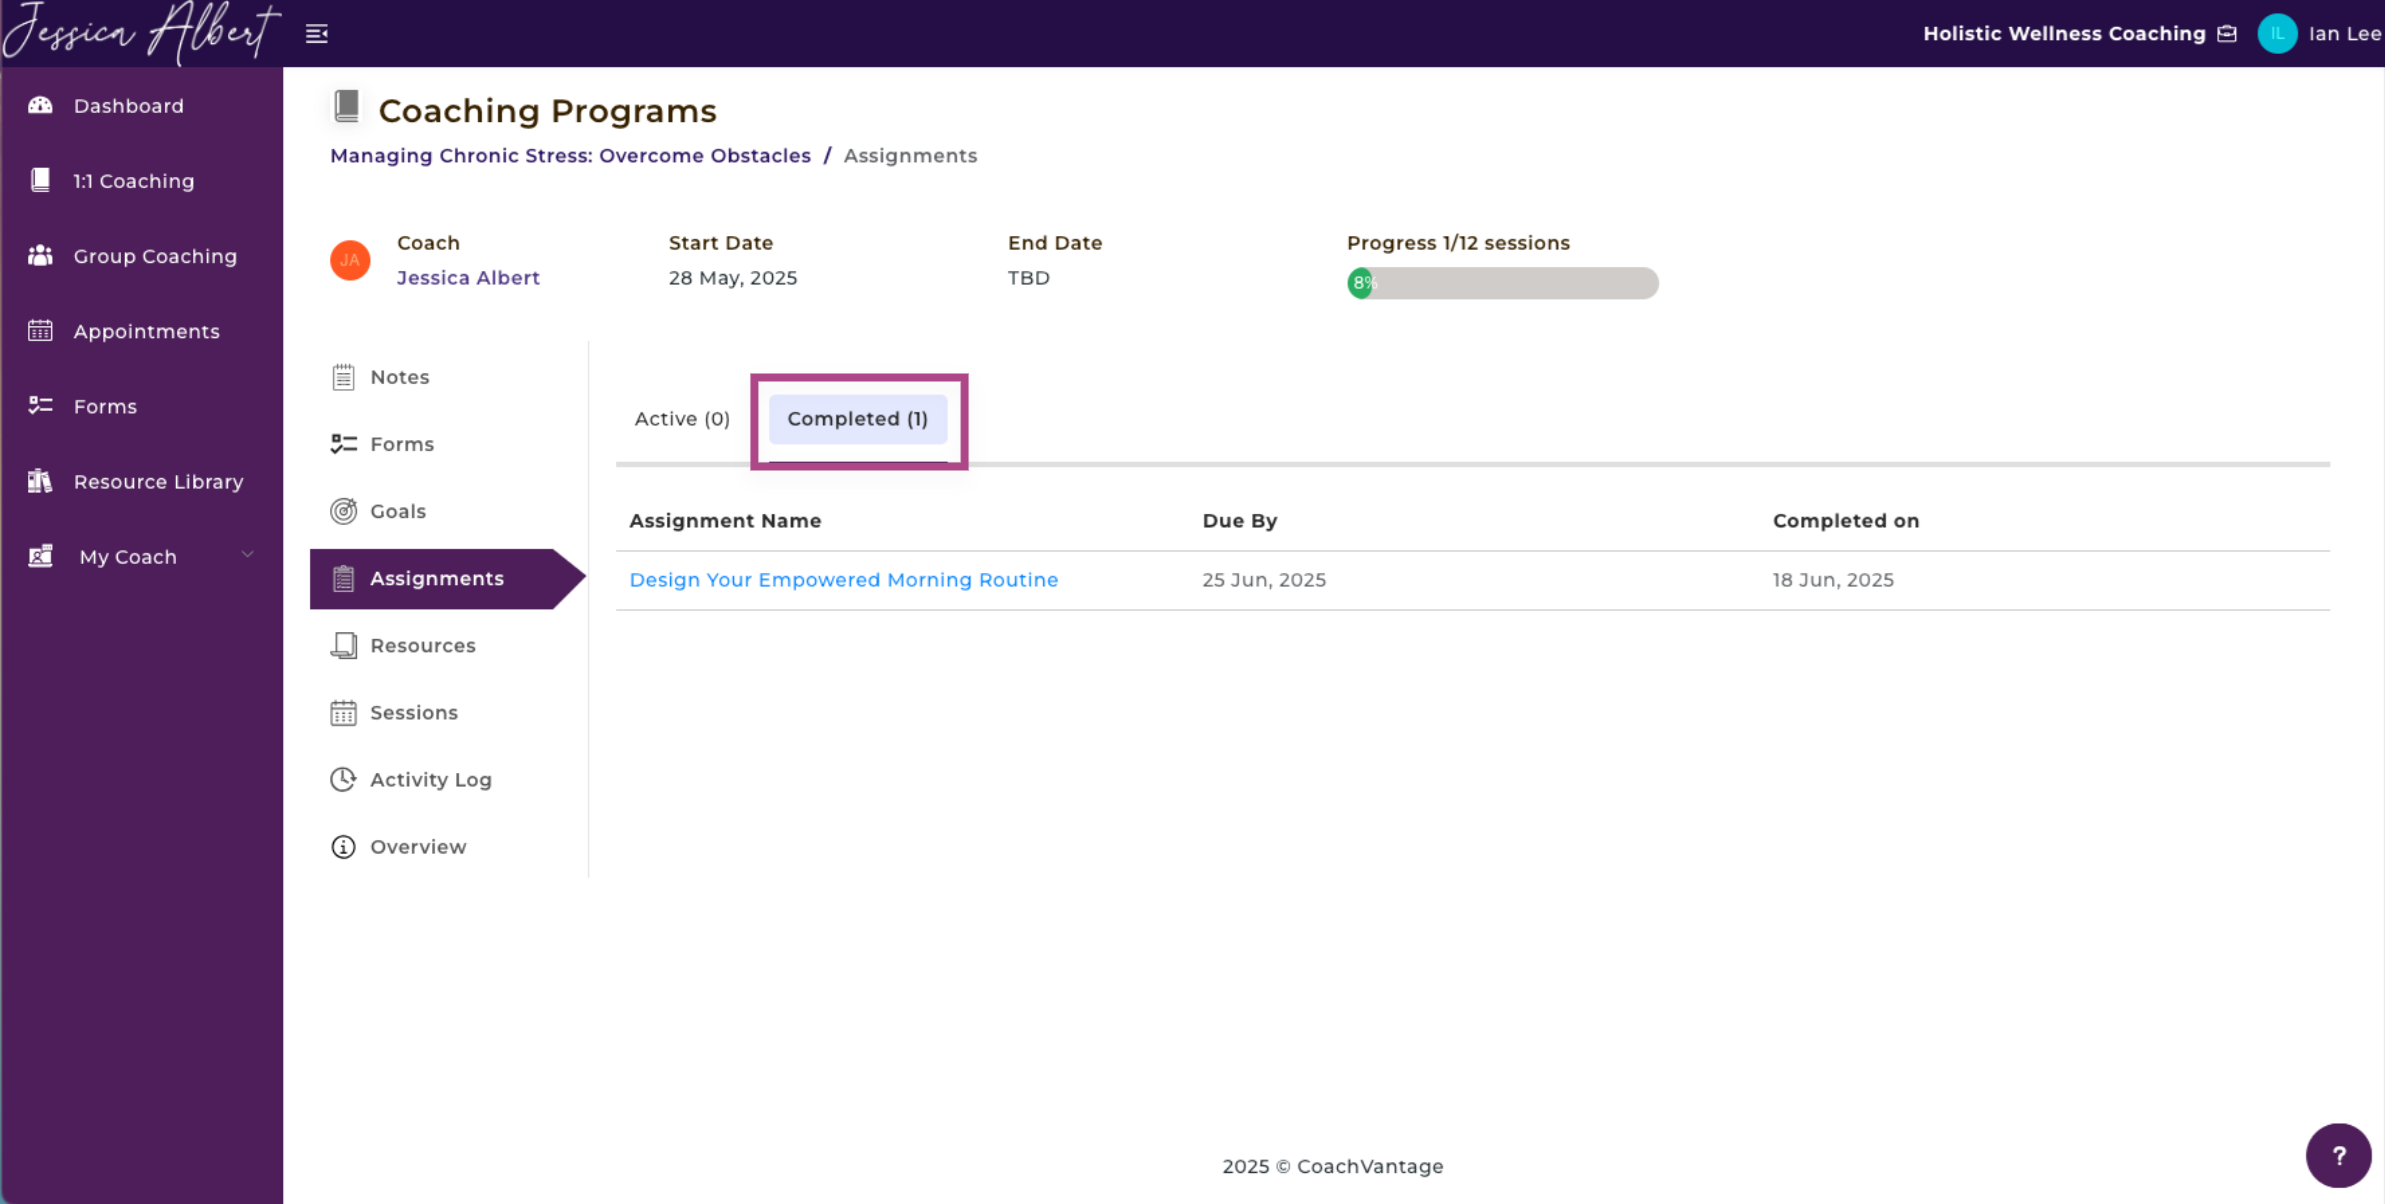Go to Managing Chronic Stress breadcrumb link
This screenshot has height=1204, width=2385.
[x=570, y=155]
